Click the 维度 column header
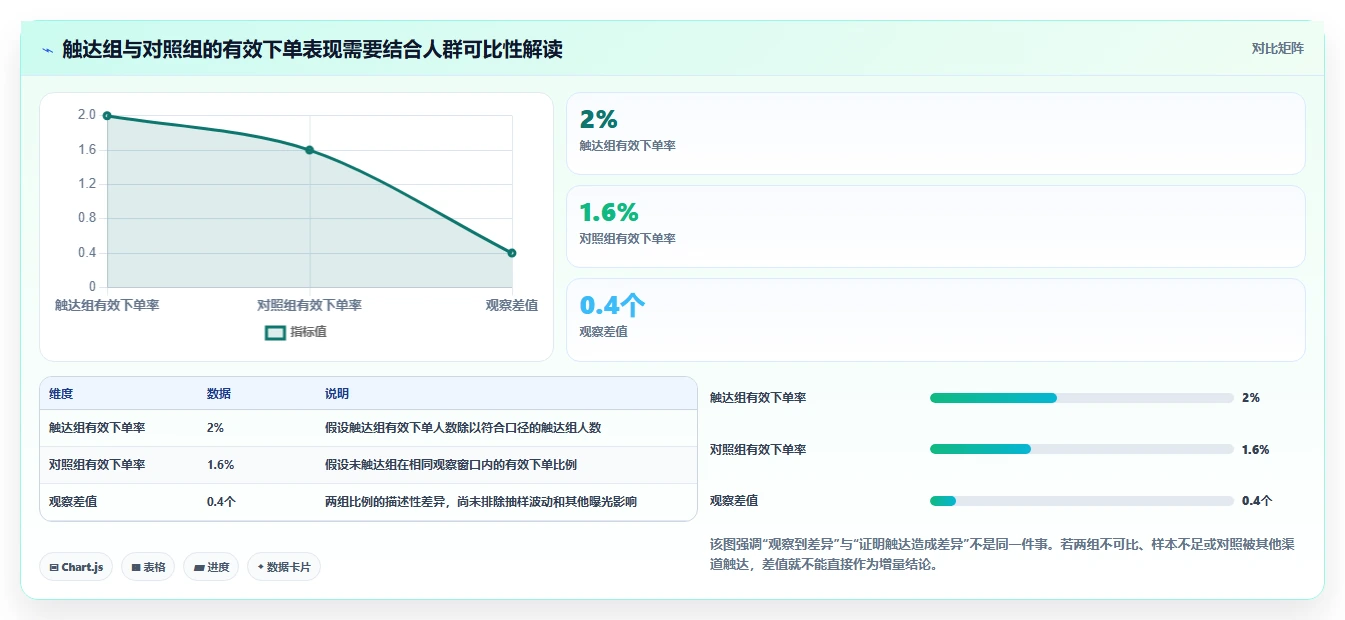The height and width of the screenshot is (620, 1345). pos(61,394)
